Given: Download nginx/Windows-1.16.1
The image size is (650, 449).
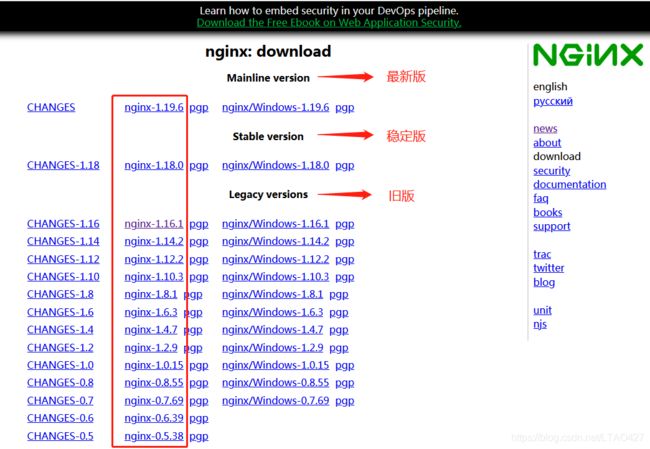Looking at the screenshot, I should pyautogui.click(x=276, y=224).
